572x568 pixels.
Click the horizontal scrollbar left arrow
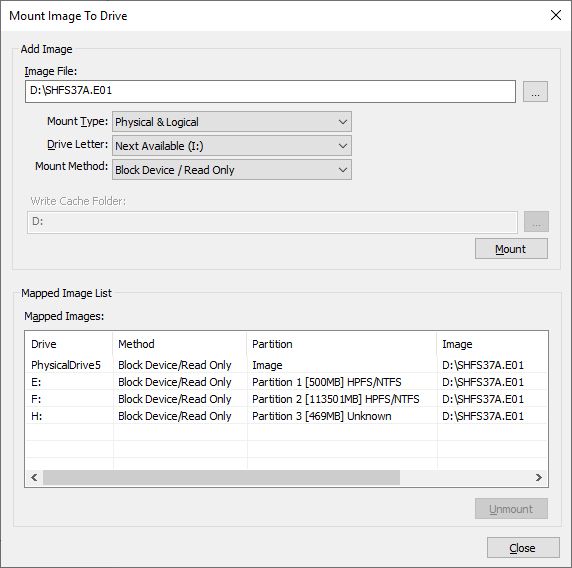[34, 478]
